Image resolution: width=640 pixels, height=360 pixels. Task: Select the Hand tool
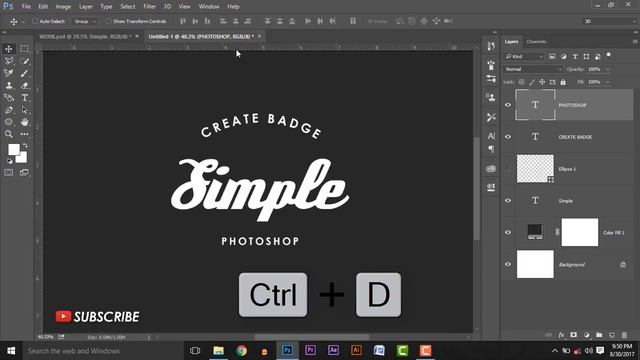24,122
